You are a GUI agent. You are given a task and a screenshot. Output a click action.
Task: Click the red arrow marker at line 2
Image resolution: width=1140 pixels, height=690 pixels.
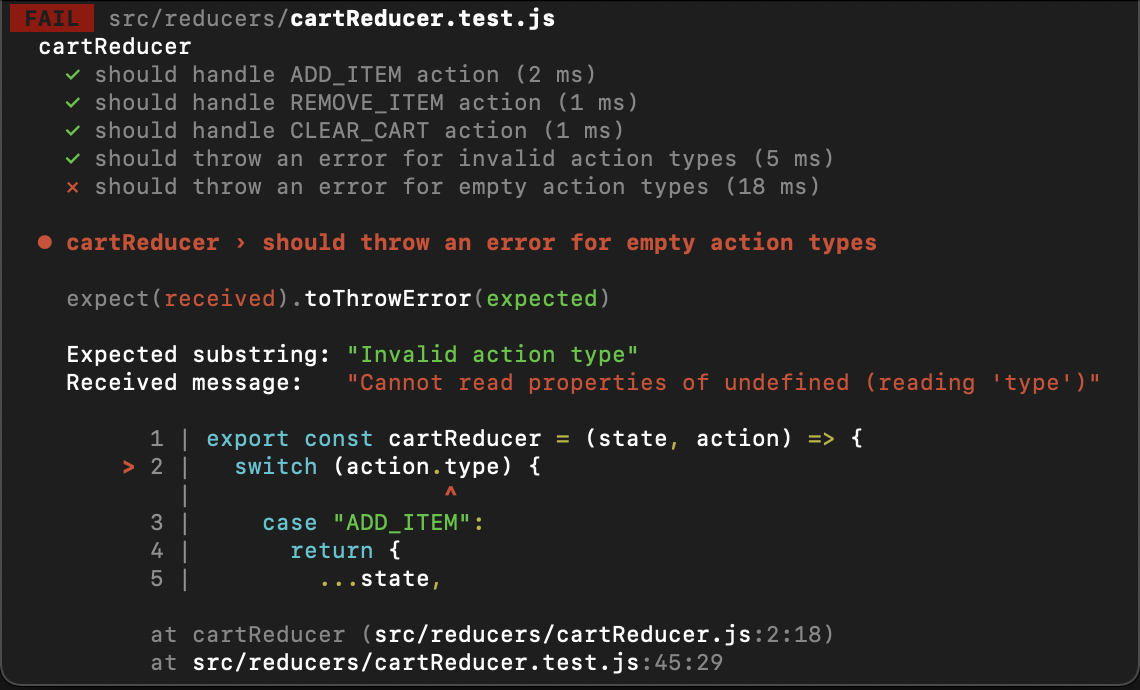click(x=129, y=467)
